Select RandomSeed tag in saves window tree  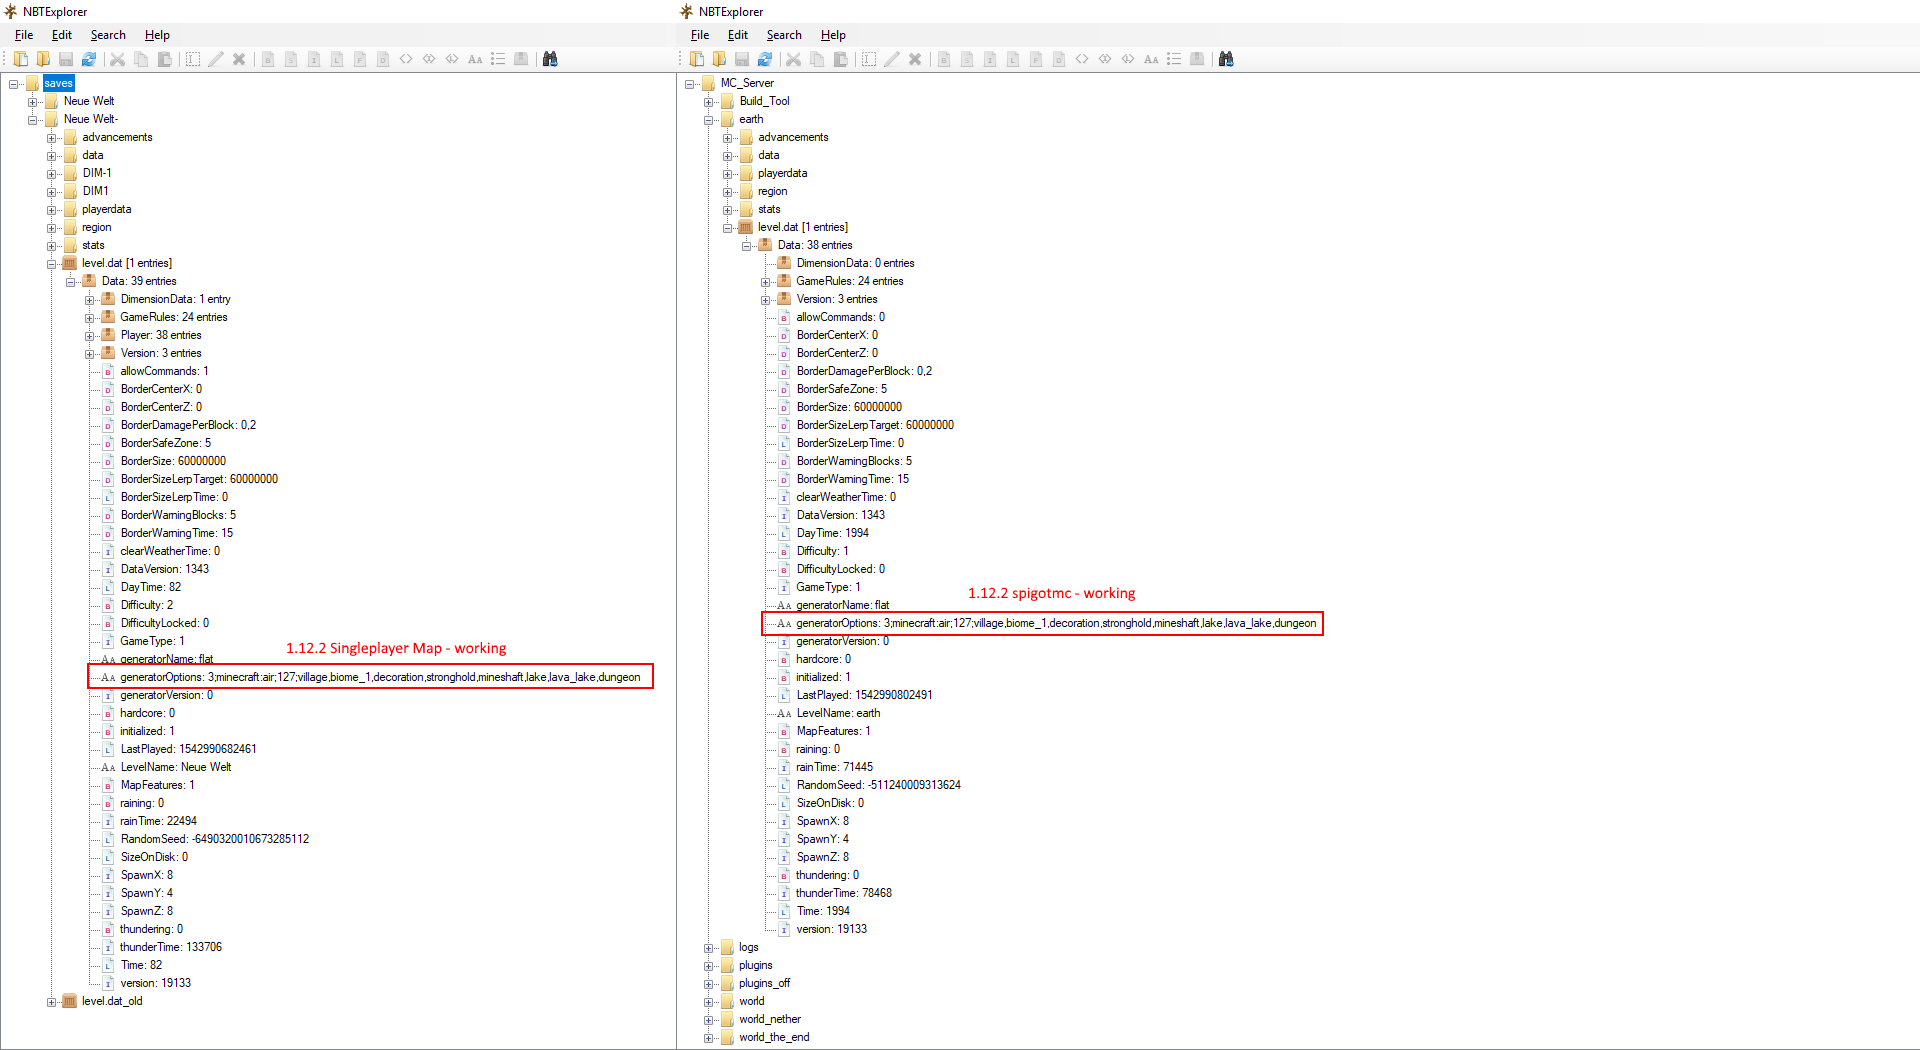(x=214, y=839)
